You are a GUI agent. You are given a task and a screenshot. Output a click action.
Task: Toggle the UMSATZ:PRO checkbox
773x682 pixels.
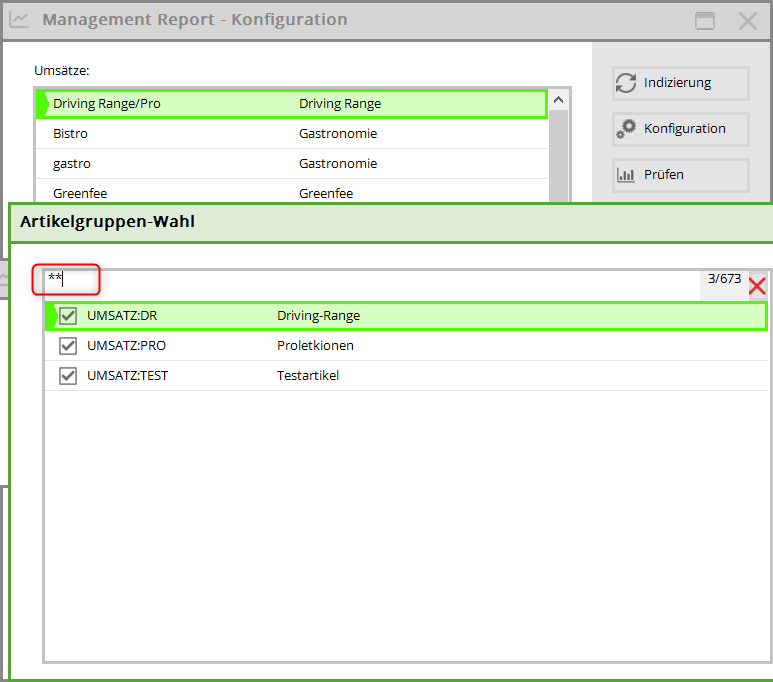pos(68,346)
